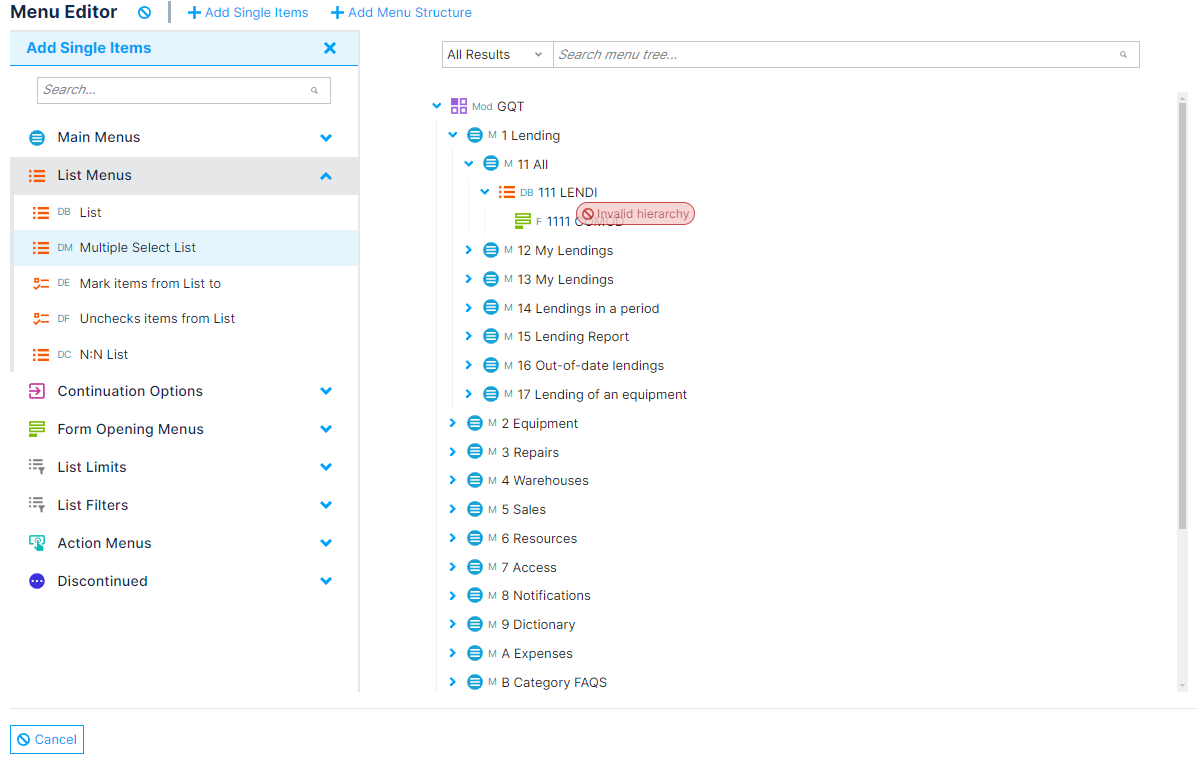The width and height of the screenshot is (1197, 758).
Task: Expand the Main Menus section
Action: click(326, 138)
